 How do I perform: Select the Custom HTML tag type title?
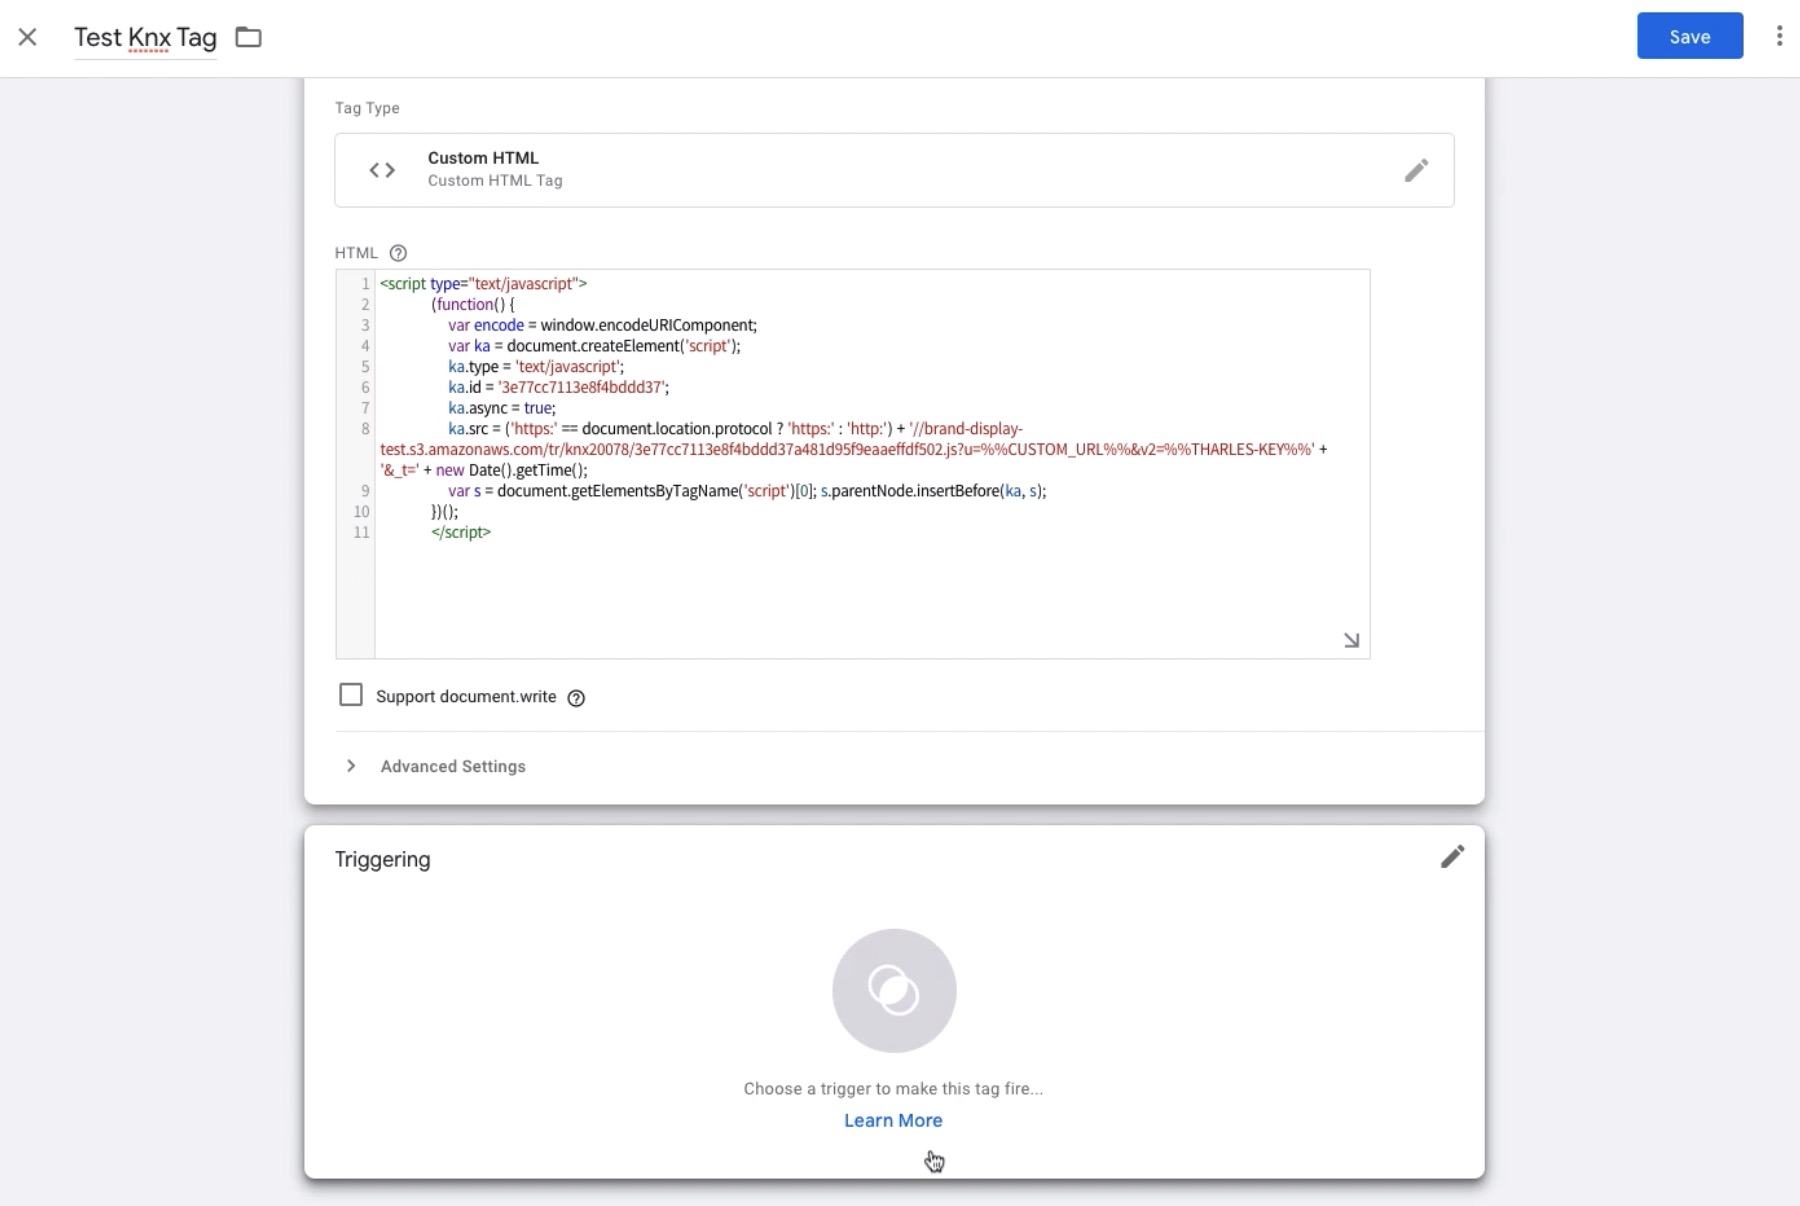pos(483,158)
